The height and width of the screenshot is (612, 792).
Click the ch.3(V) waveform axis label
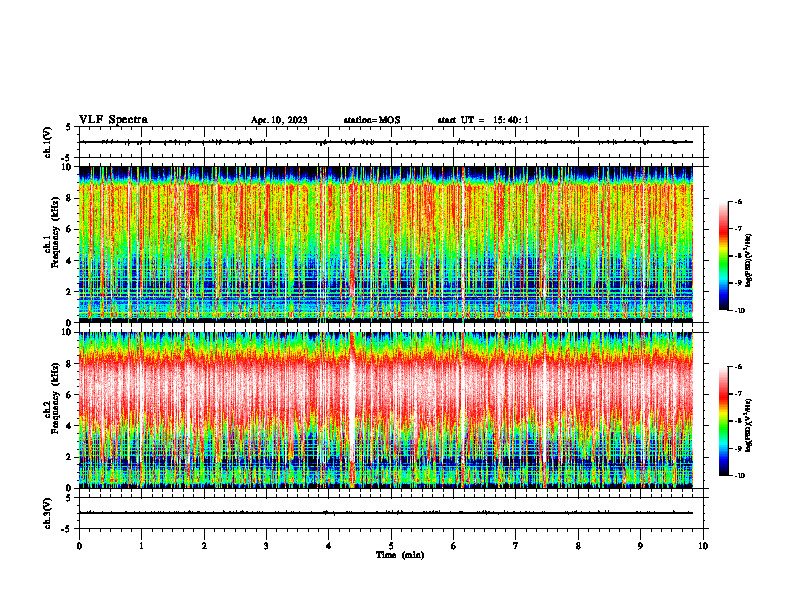(x=48, y=513)
